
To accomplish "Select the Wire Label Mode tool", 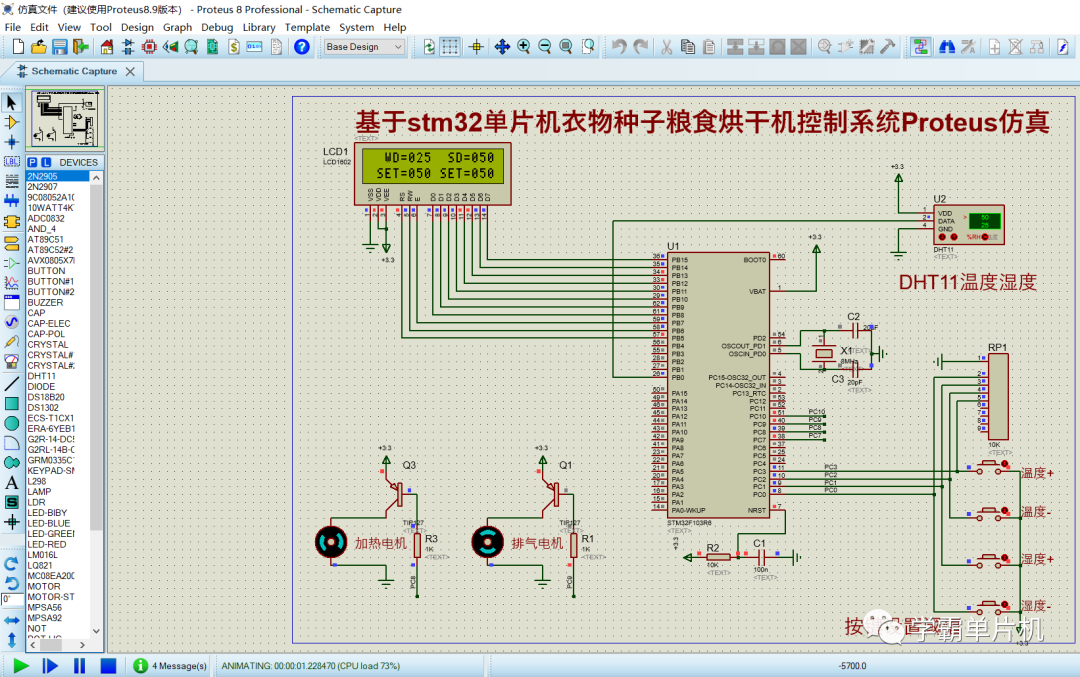I will 12,162.
